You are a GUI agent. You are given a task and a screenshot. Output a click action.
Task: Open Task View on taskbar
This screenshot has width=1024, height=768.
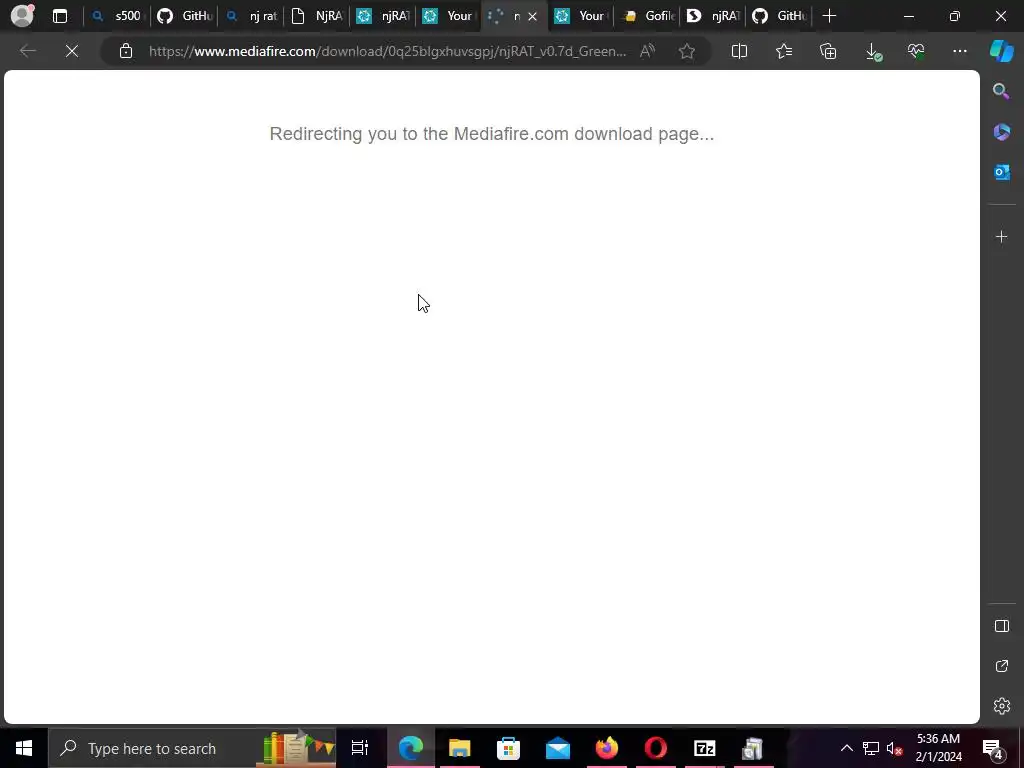pos(360,748)
